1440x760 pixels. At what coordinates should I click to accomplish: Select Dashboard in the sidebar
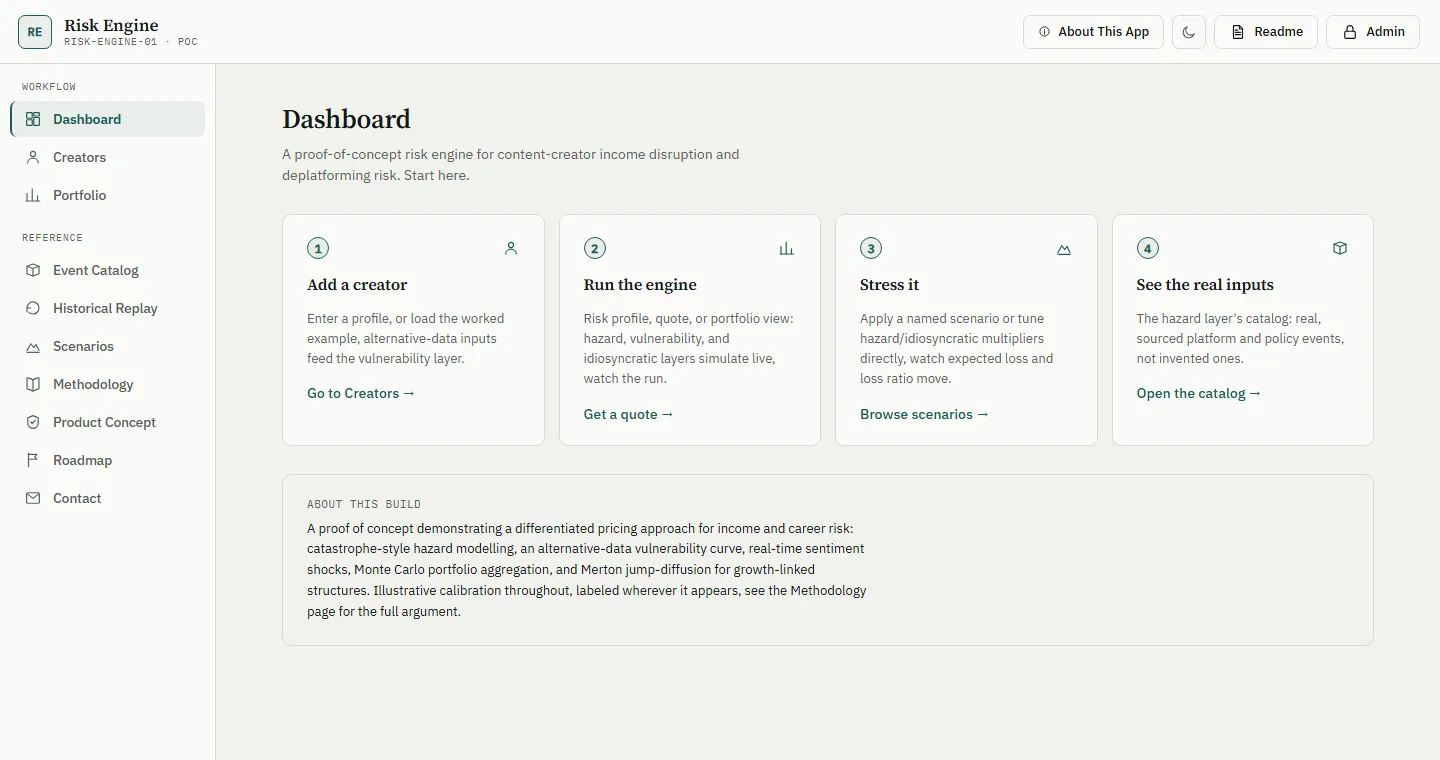click(108, 119)
